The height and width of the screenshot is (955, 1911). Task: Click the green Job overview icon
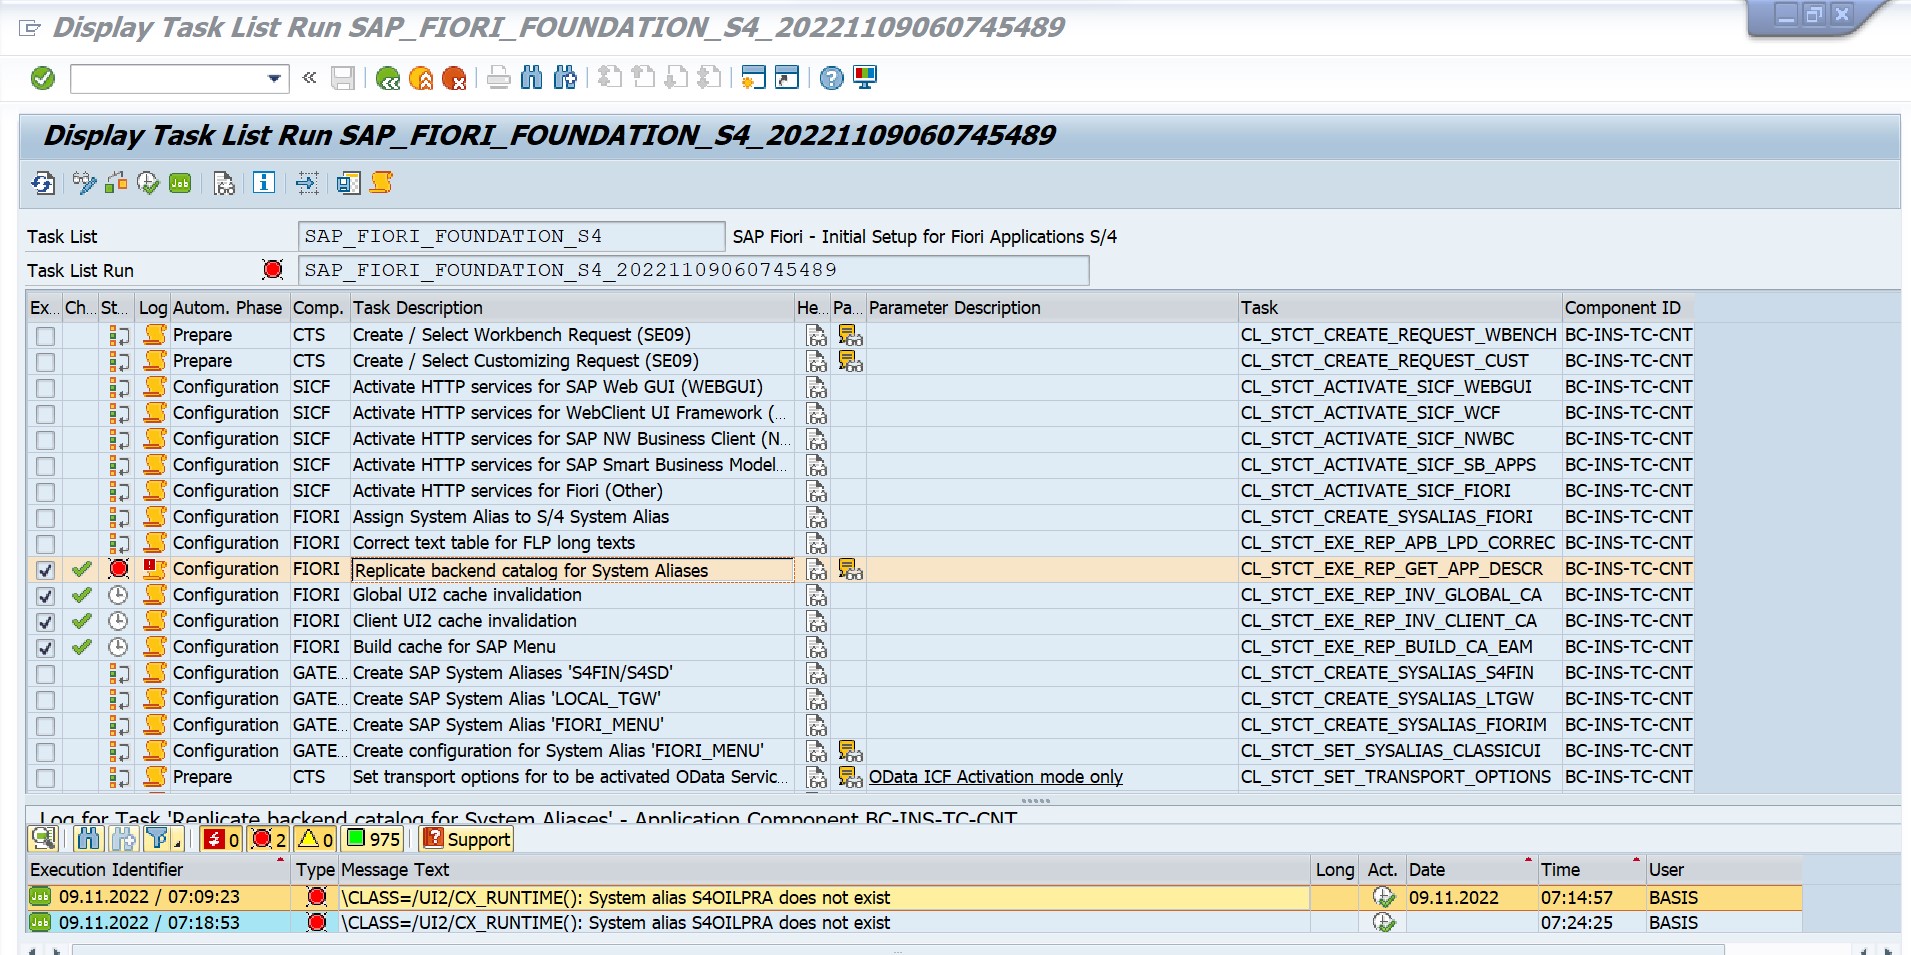pos(180,183)
